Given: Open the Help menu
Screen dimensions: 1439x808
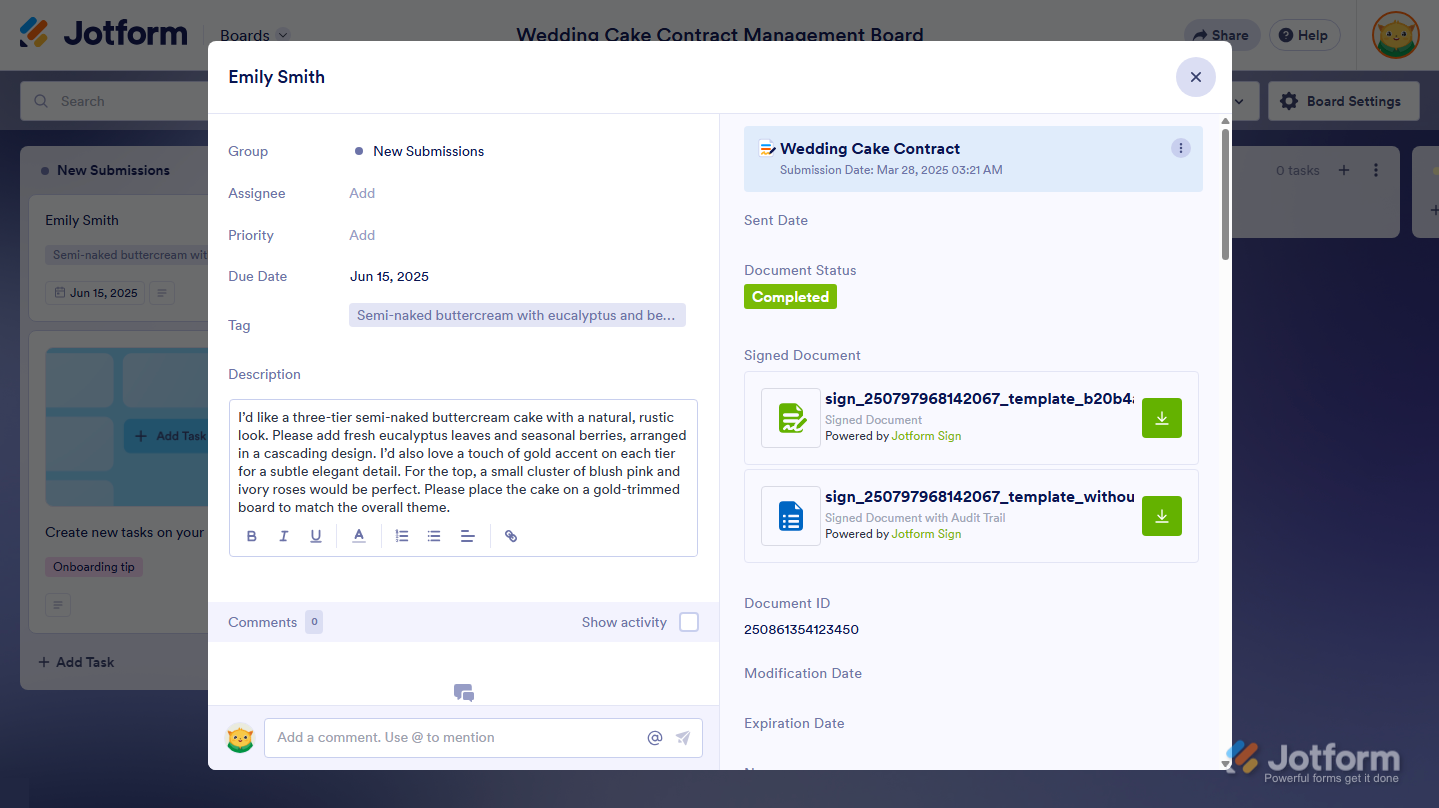Looking at the screenshot, I should pyautogui.click(x=1304, y=35).
